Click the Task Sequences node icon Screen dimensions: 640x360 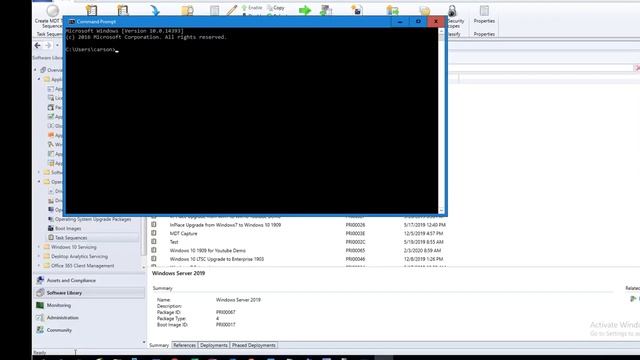(51, 237)
